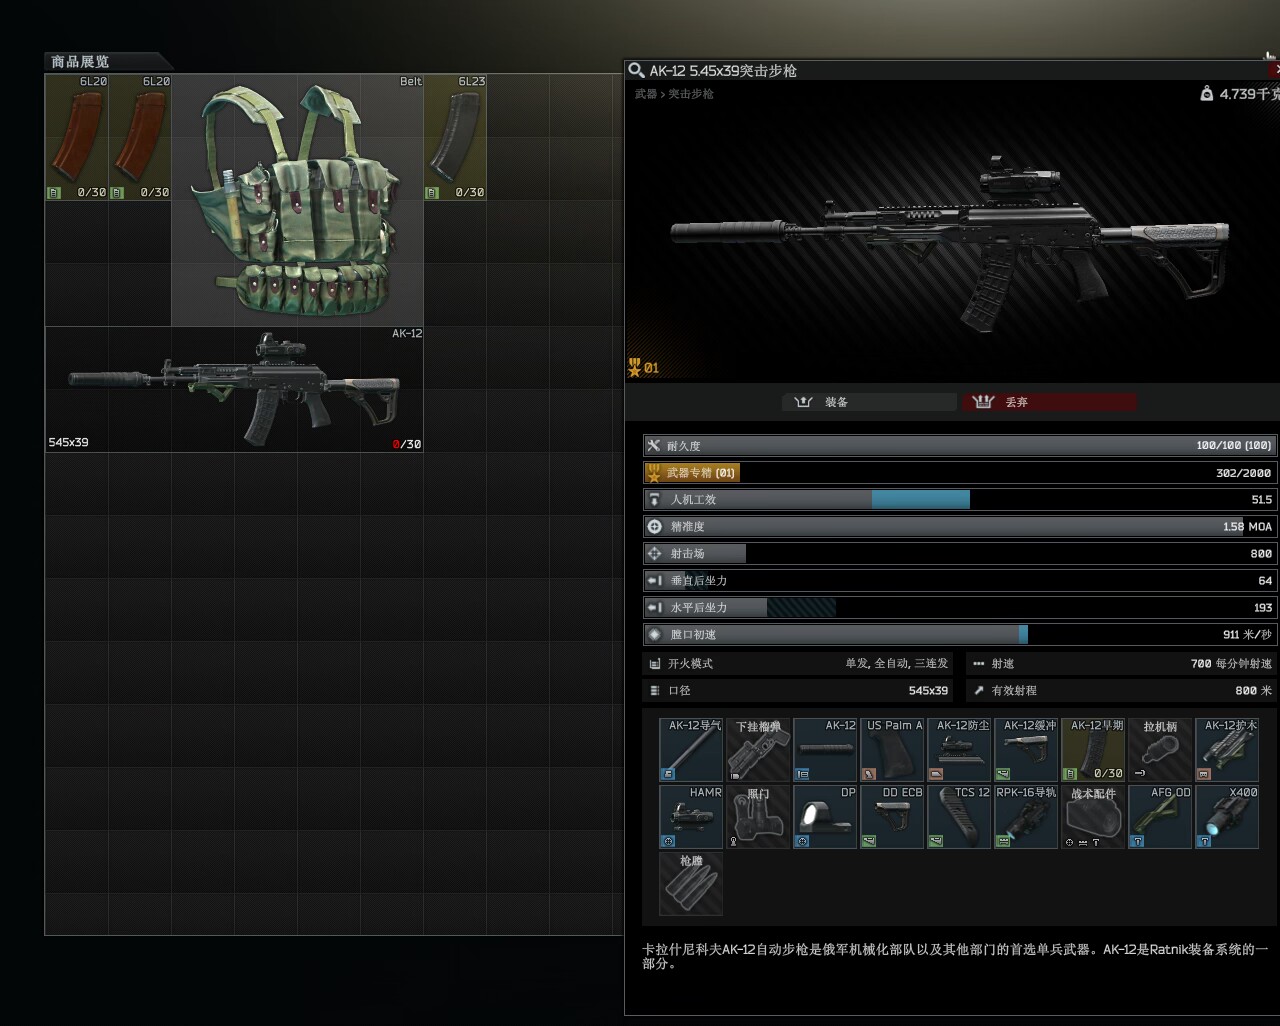Click the 人机工效 ergonomics bar
This screenshot has width=1280, height=1026.
(960, 499)
